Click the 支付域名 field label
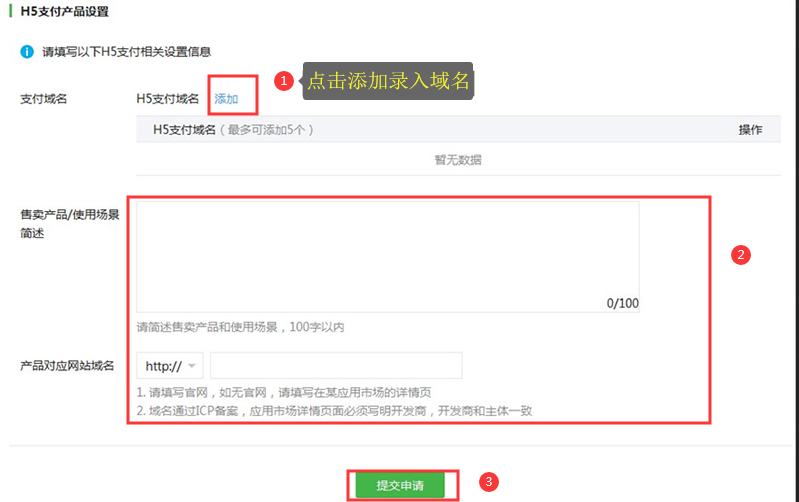 point(45,99)
